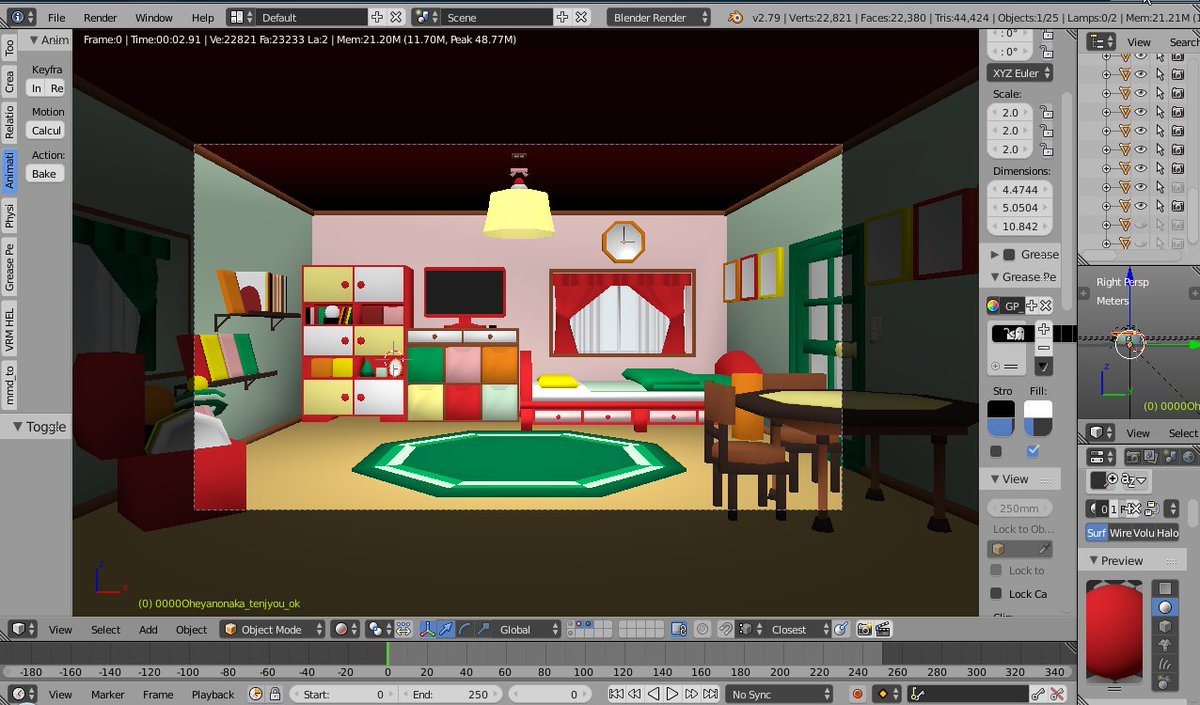Open the Blender Render engine dropdown

(659, 17)
